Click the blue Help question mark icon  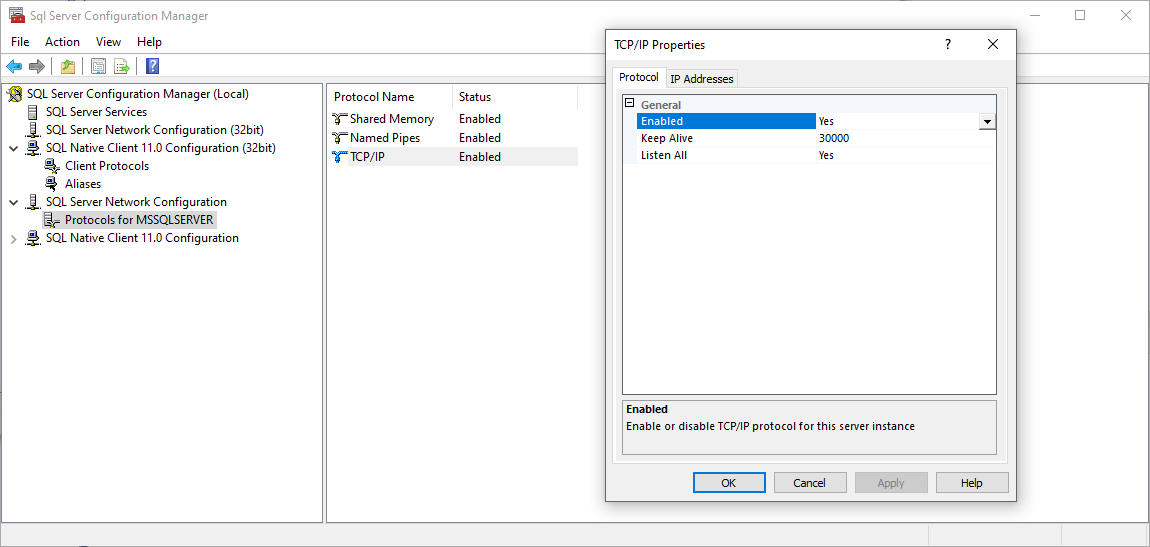pos(153,67)
